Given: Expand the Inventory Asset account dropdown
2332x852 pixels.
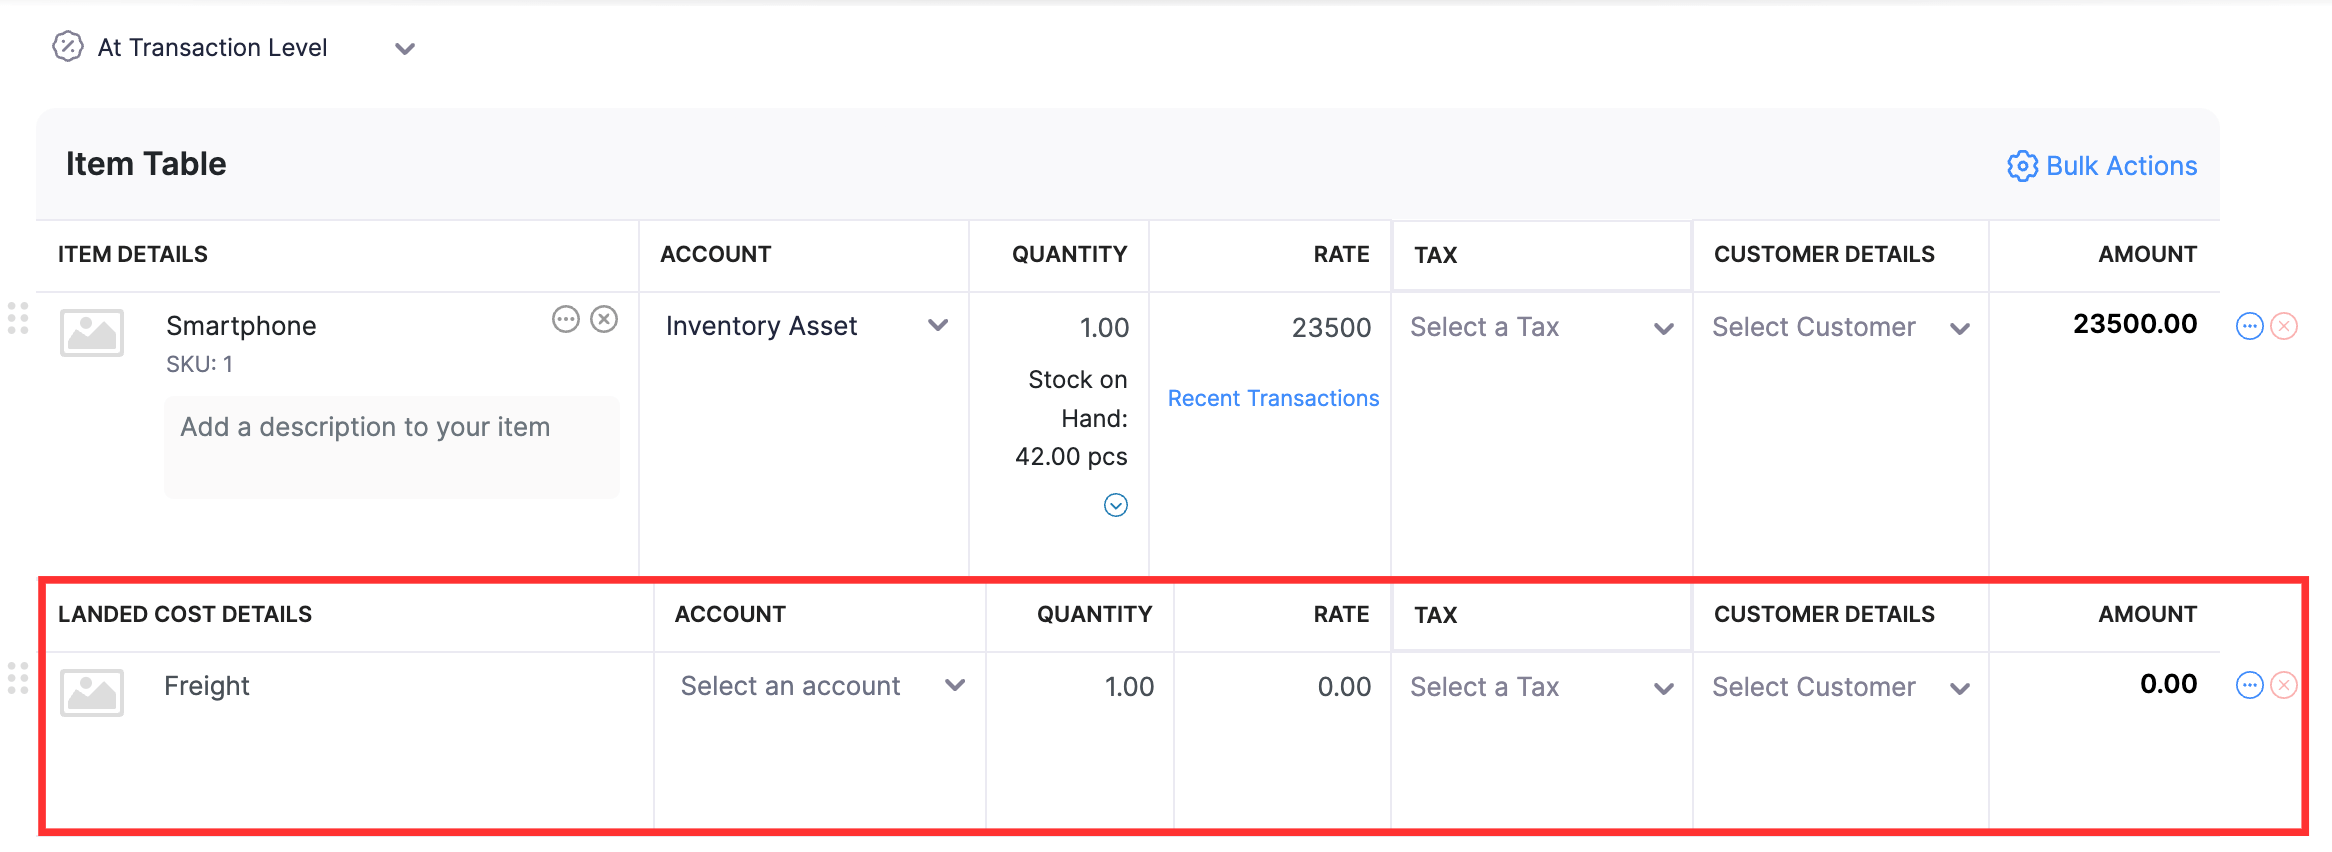Looking at the screenshot, I should 937,326.
